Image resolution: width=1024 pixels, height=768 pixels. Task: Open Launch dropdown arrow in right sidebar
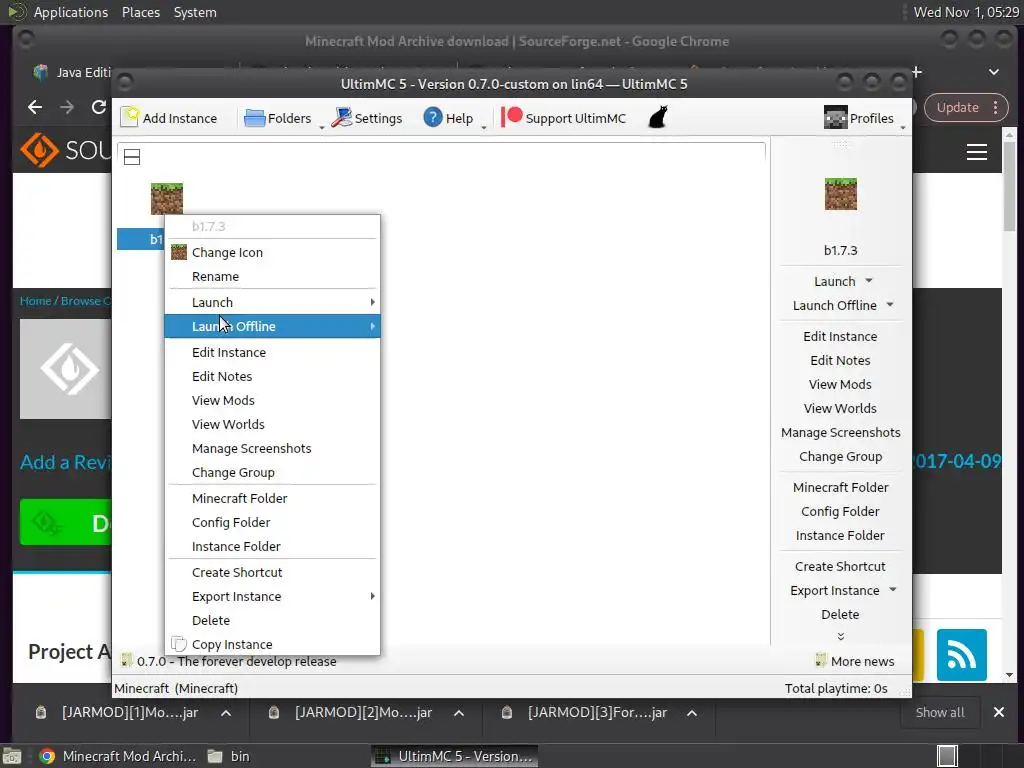coord(869,281)
